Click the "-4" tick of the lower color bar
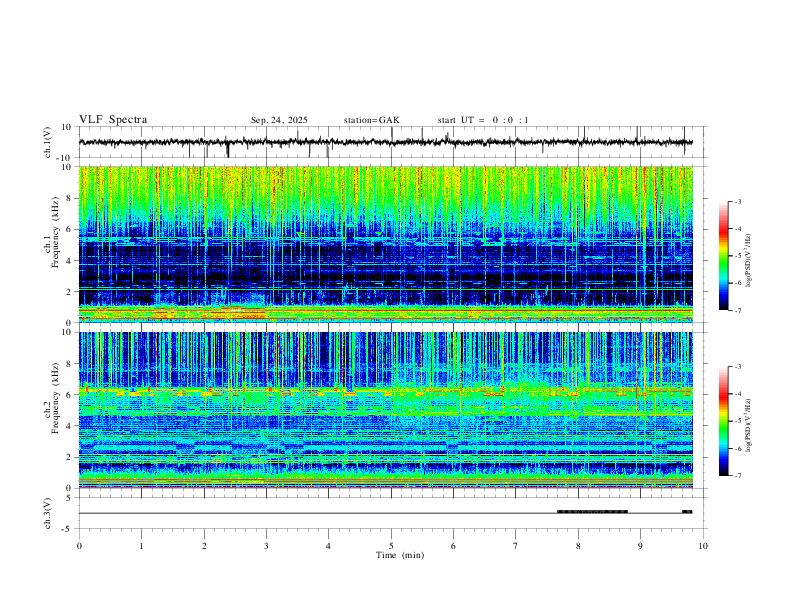Viewport: 792px width, 612px height. 737,394
